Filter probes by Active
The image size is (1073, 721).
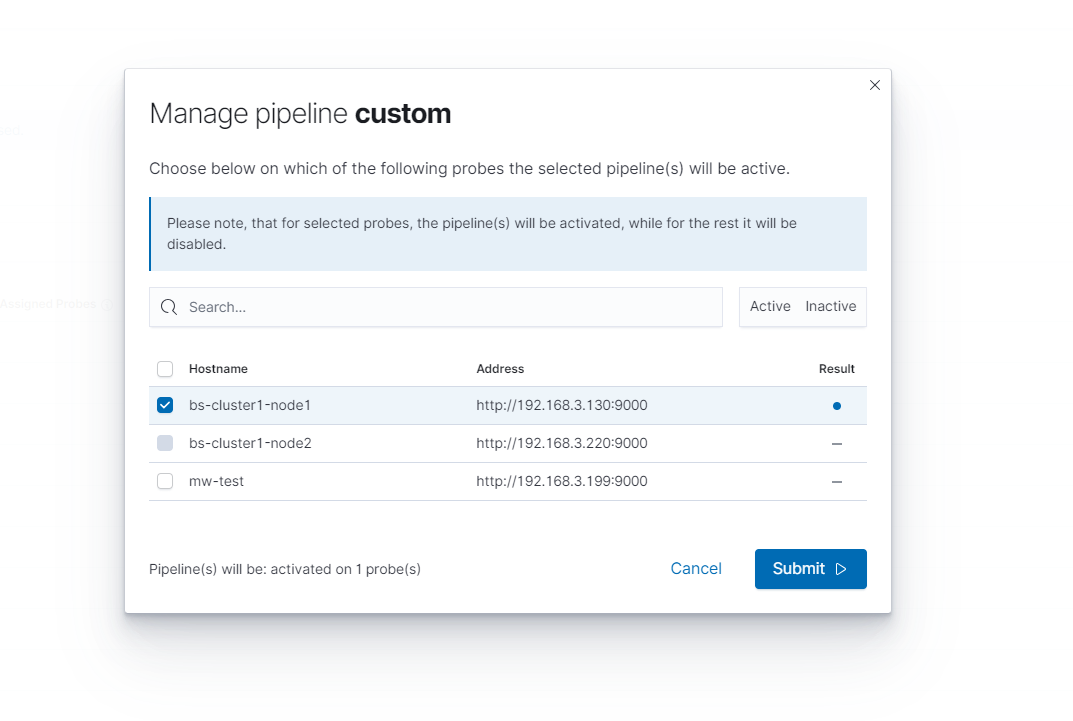click(770, 307)
